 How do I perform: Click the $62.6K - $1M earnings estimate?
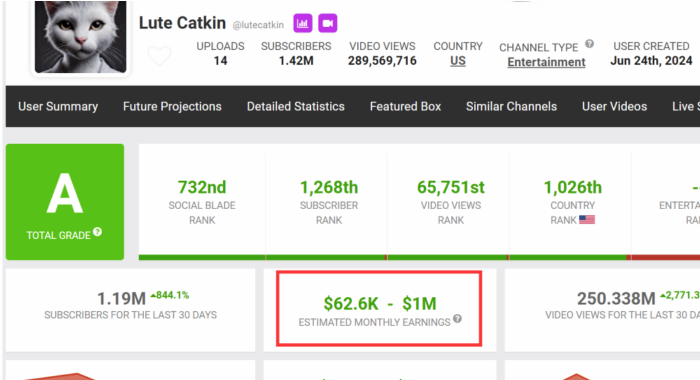(380, 304)
